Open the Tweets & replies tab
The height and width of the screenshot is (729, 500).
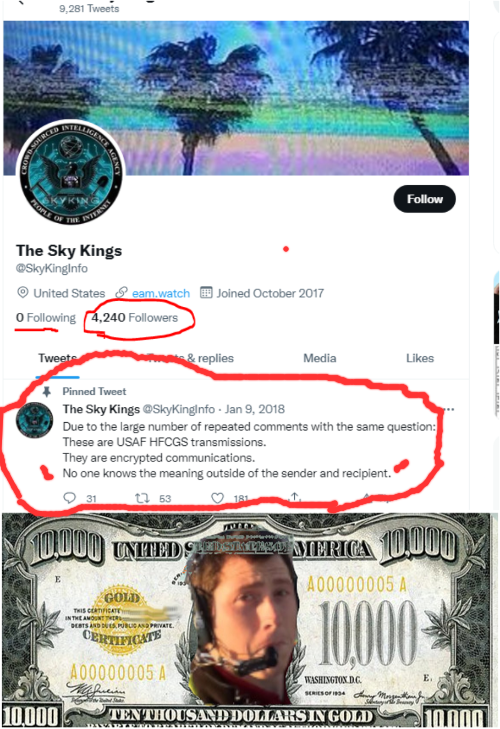pyautogui.click(x=190, y=358)
